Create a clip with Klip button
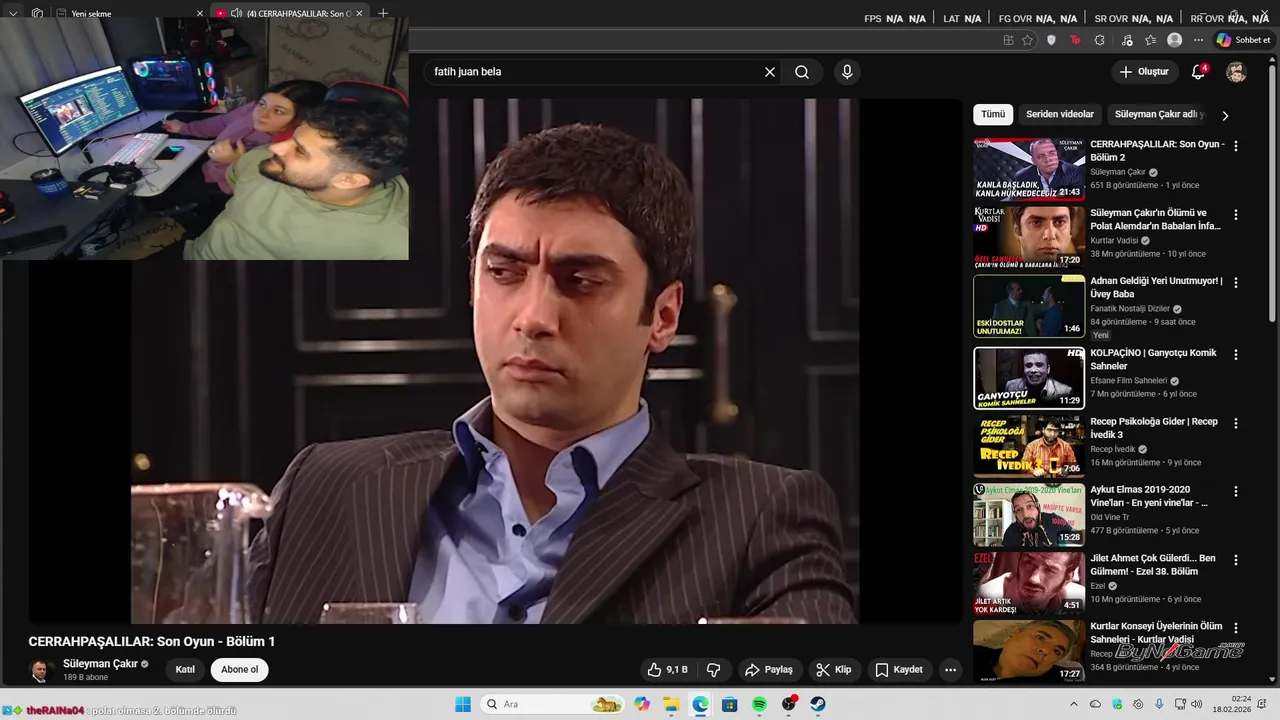Screen dimensions: 1280x720 pyautogui.click(x=834, y=670)
